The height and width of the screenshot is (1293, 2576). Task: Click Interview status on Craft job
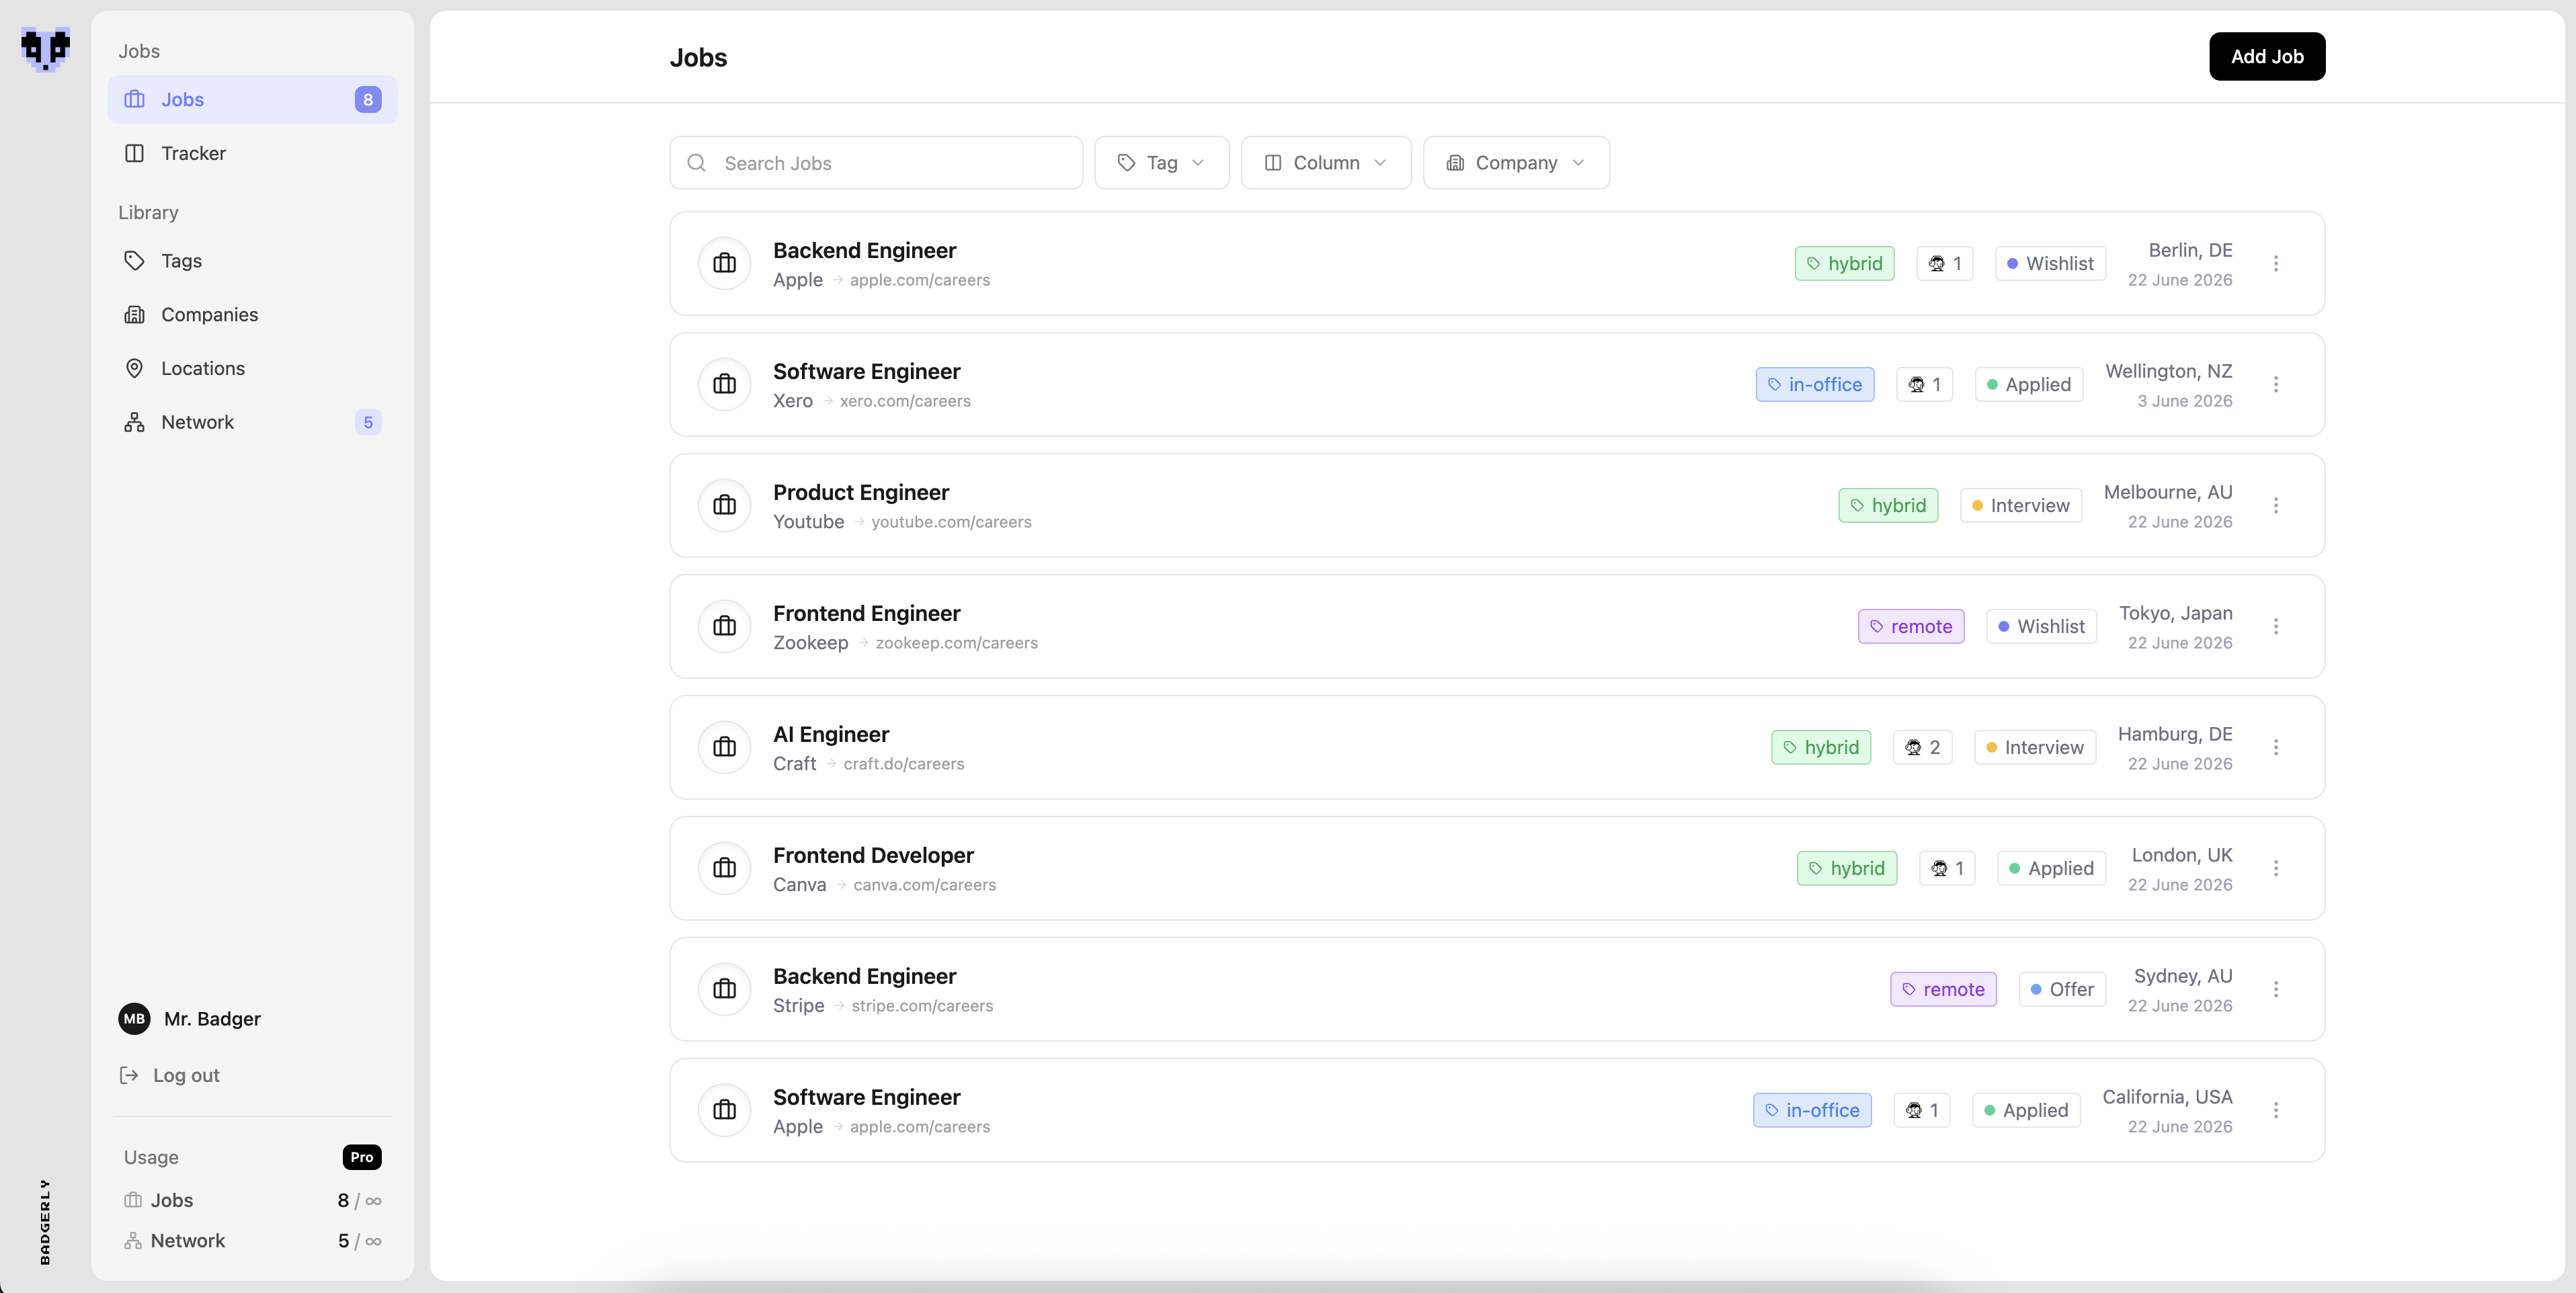(2035, 748)
